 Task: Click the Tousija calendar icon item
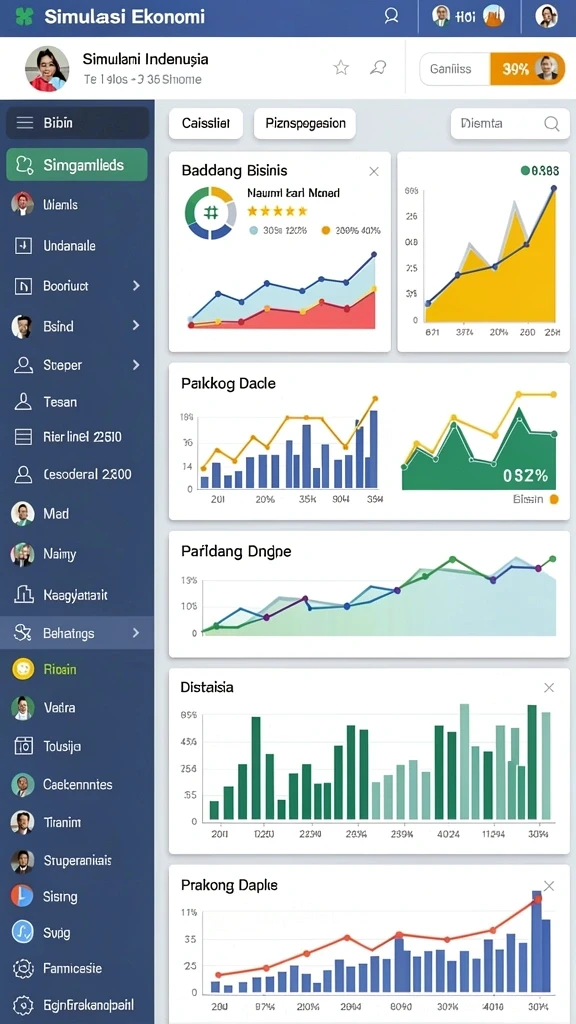point(23,745)
